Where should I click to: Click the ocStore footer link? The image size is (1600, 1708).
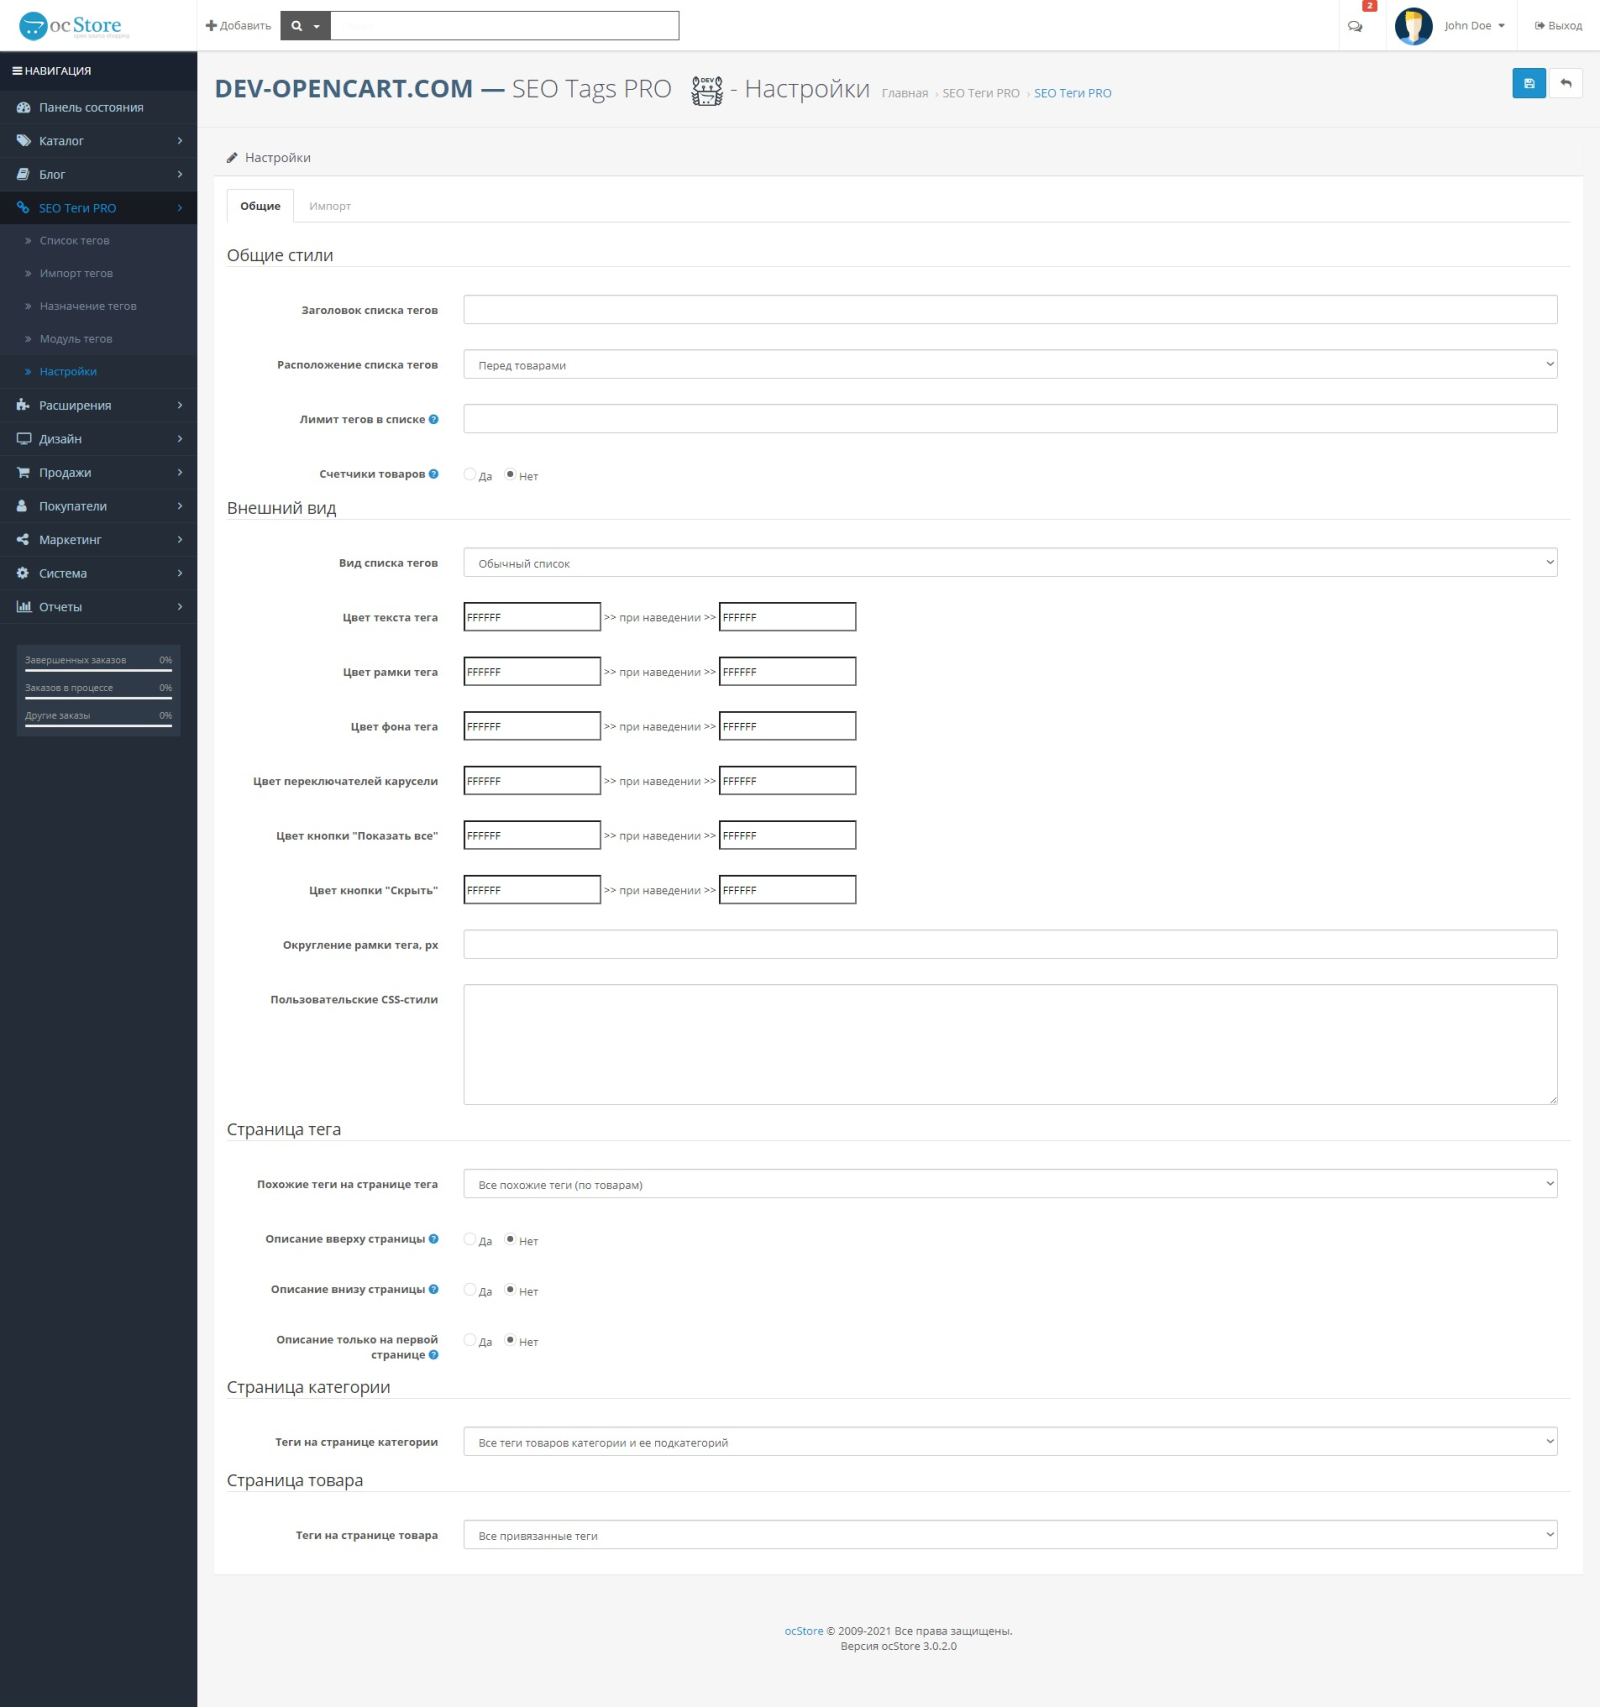804,1631
